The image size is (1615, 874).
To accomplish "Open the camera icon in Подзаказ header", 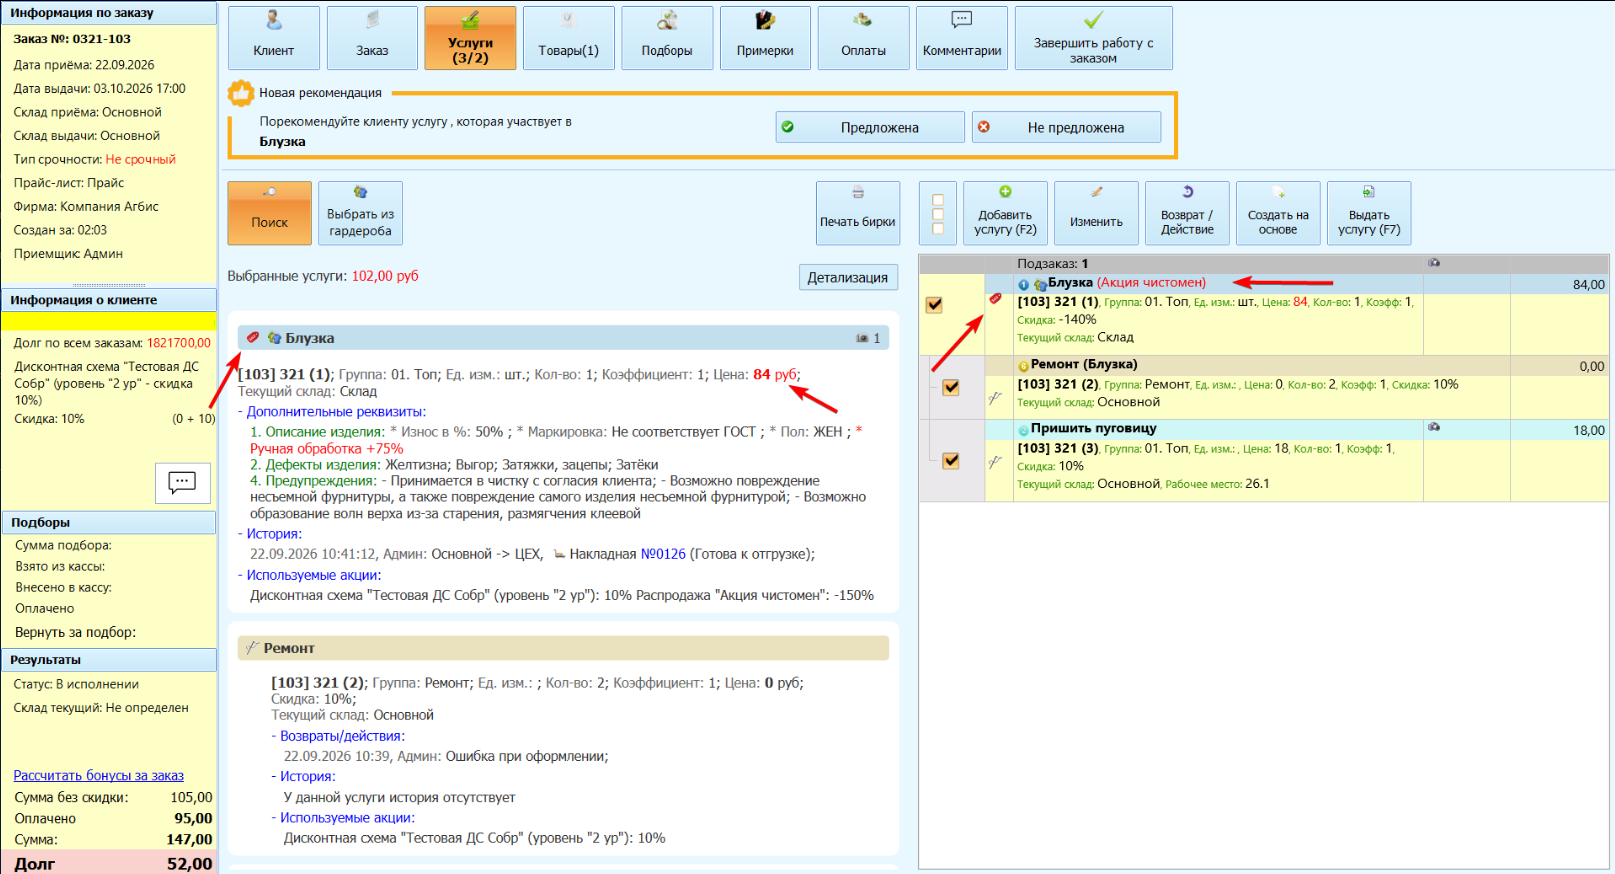I will coord(1434,263).
